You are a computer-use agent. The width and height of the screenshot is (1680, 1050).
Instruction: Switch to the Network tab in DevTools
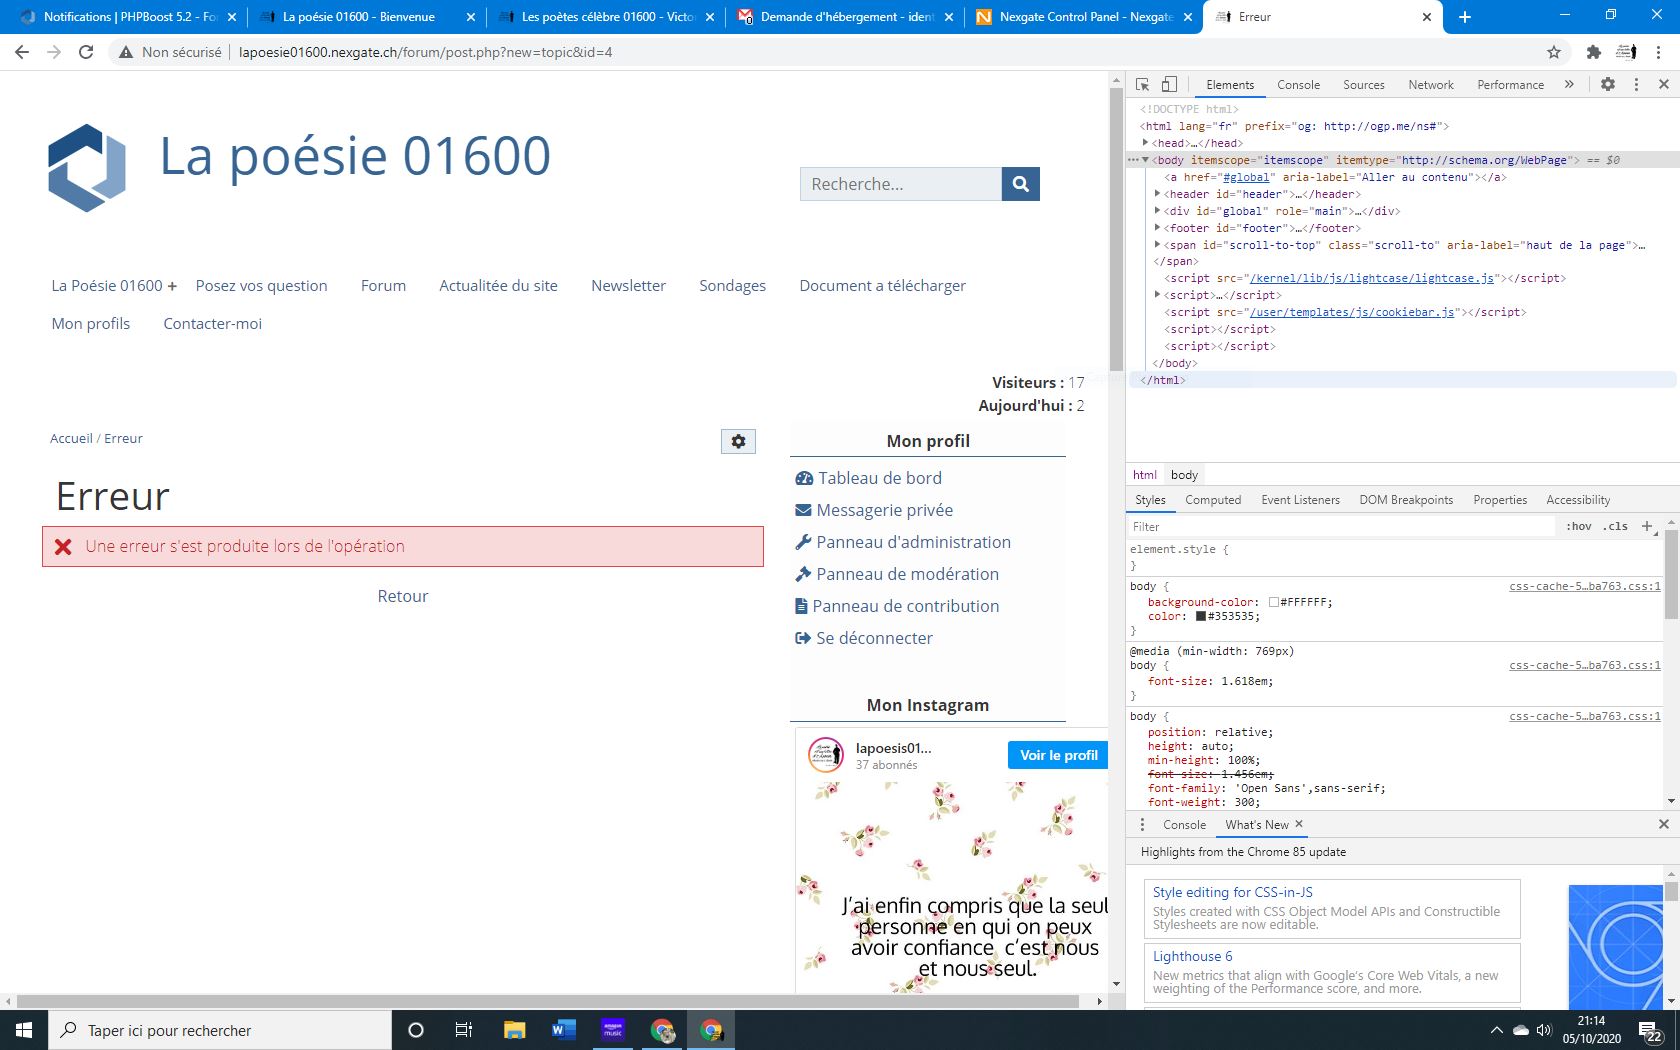point(1430,85)
